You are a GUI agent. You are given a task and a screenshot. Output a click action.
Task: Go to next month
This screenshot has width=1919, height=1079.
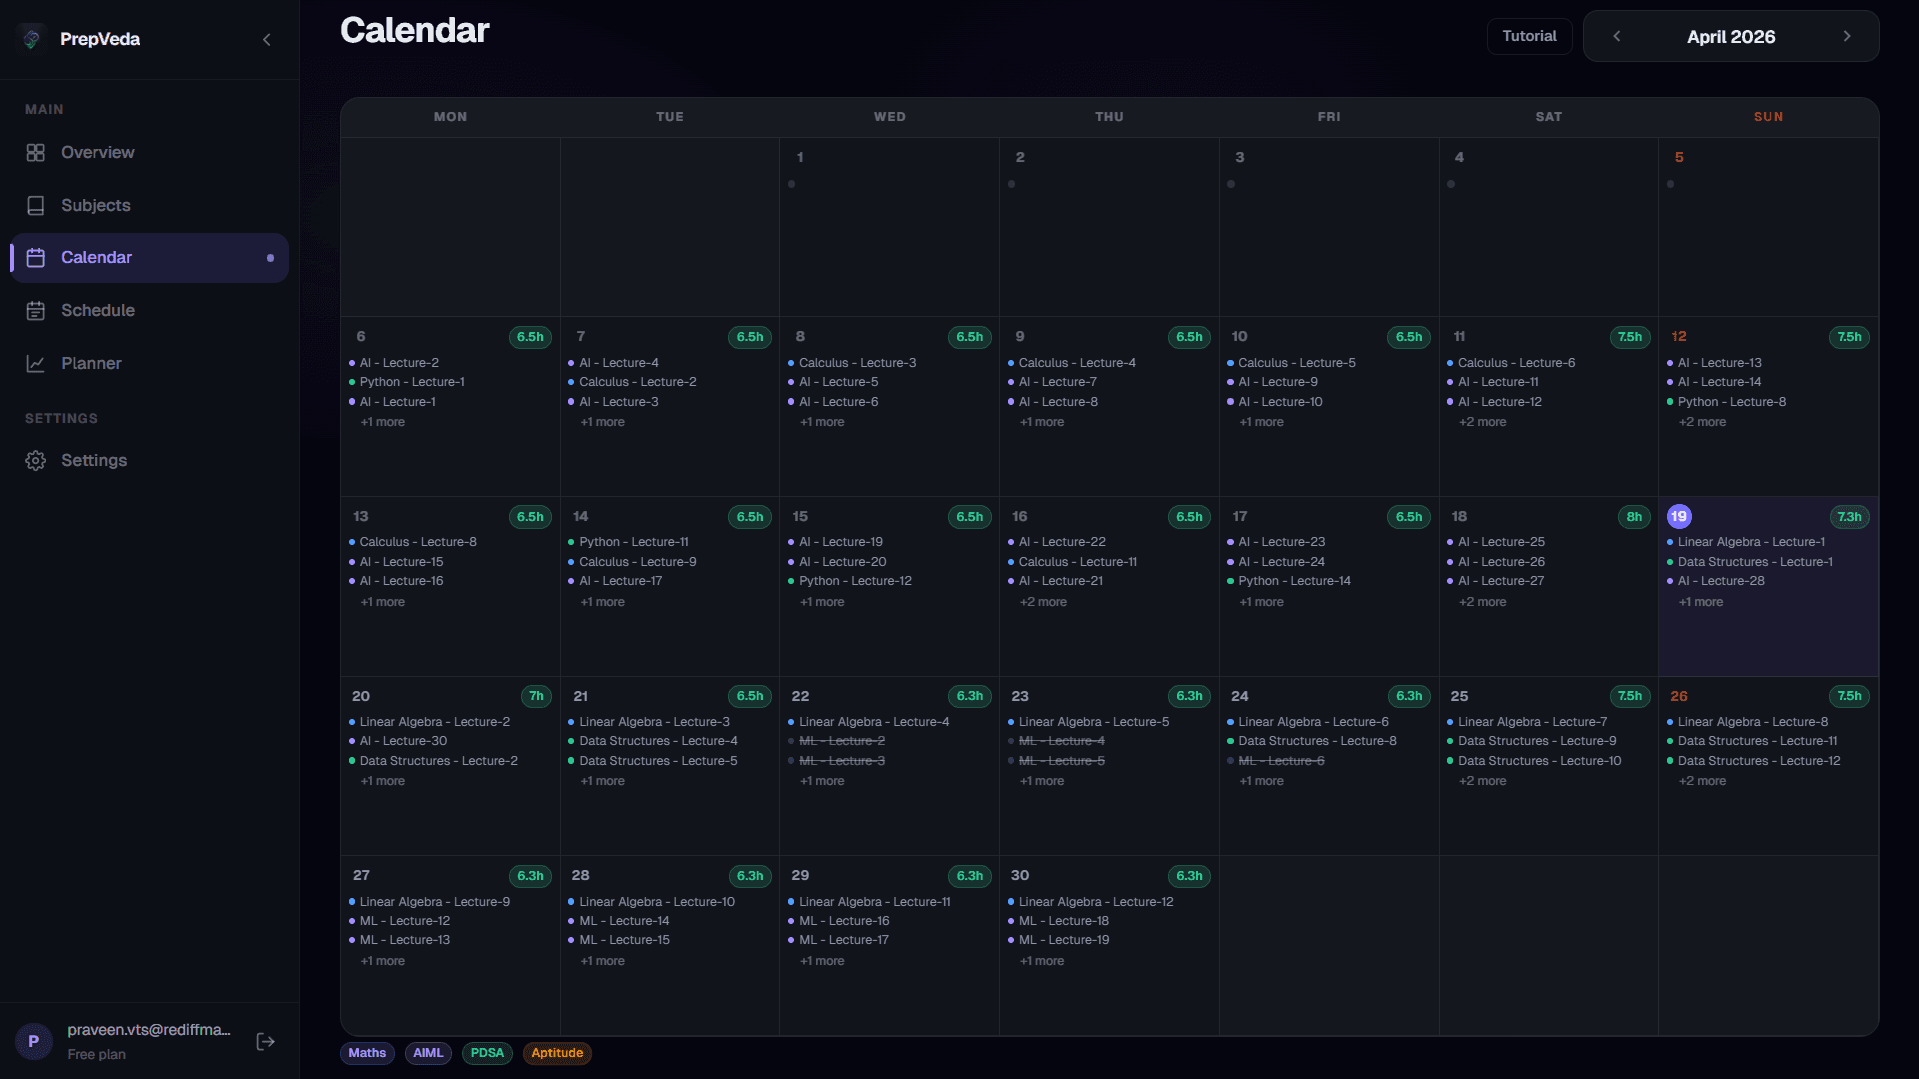(x=1846, y=36)
